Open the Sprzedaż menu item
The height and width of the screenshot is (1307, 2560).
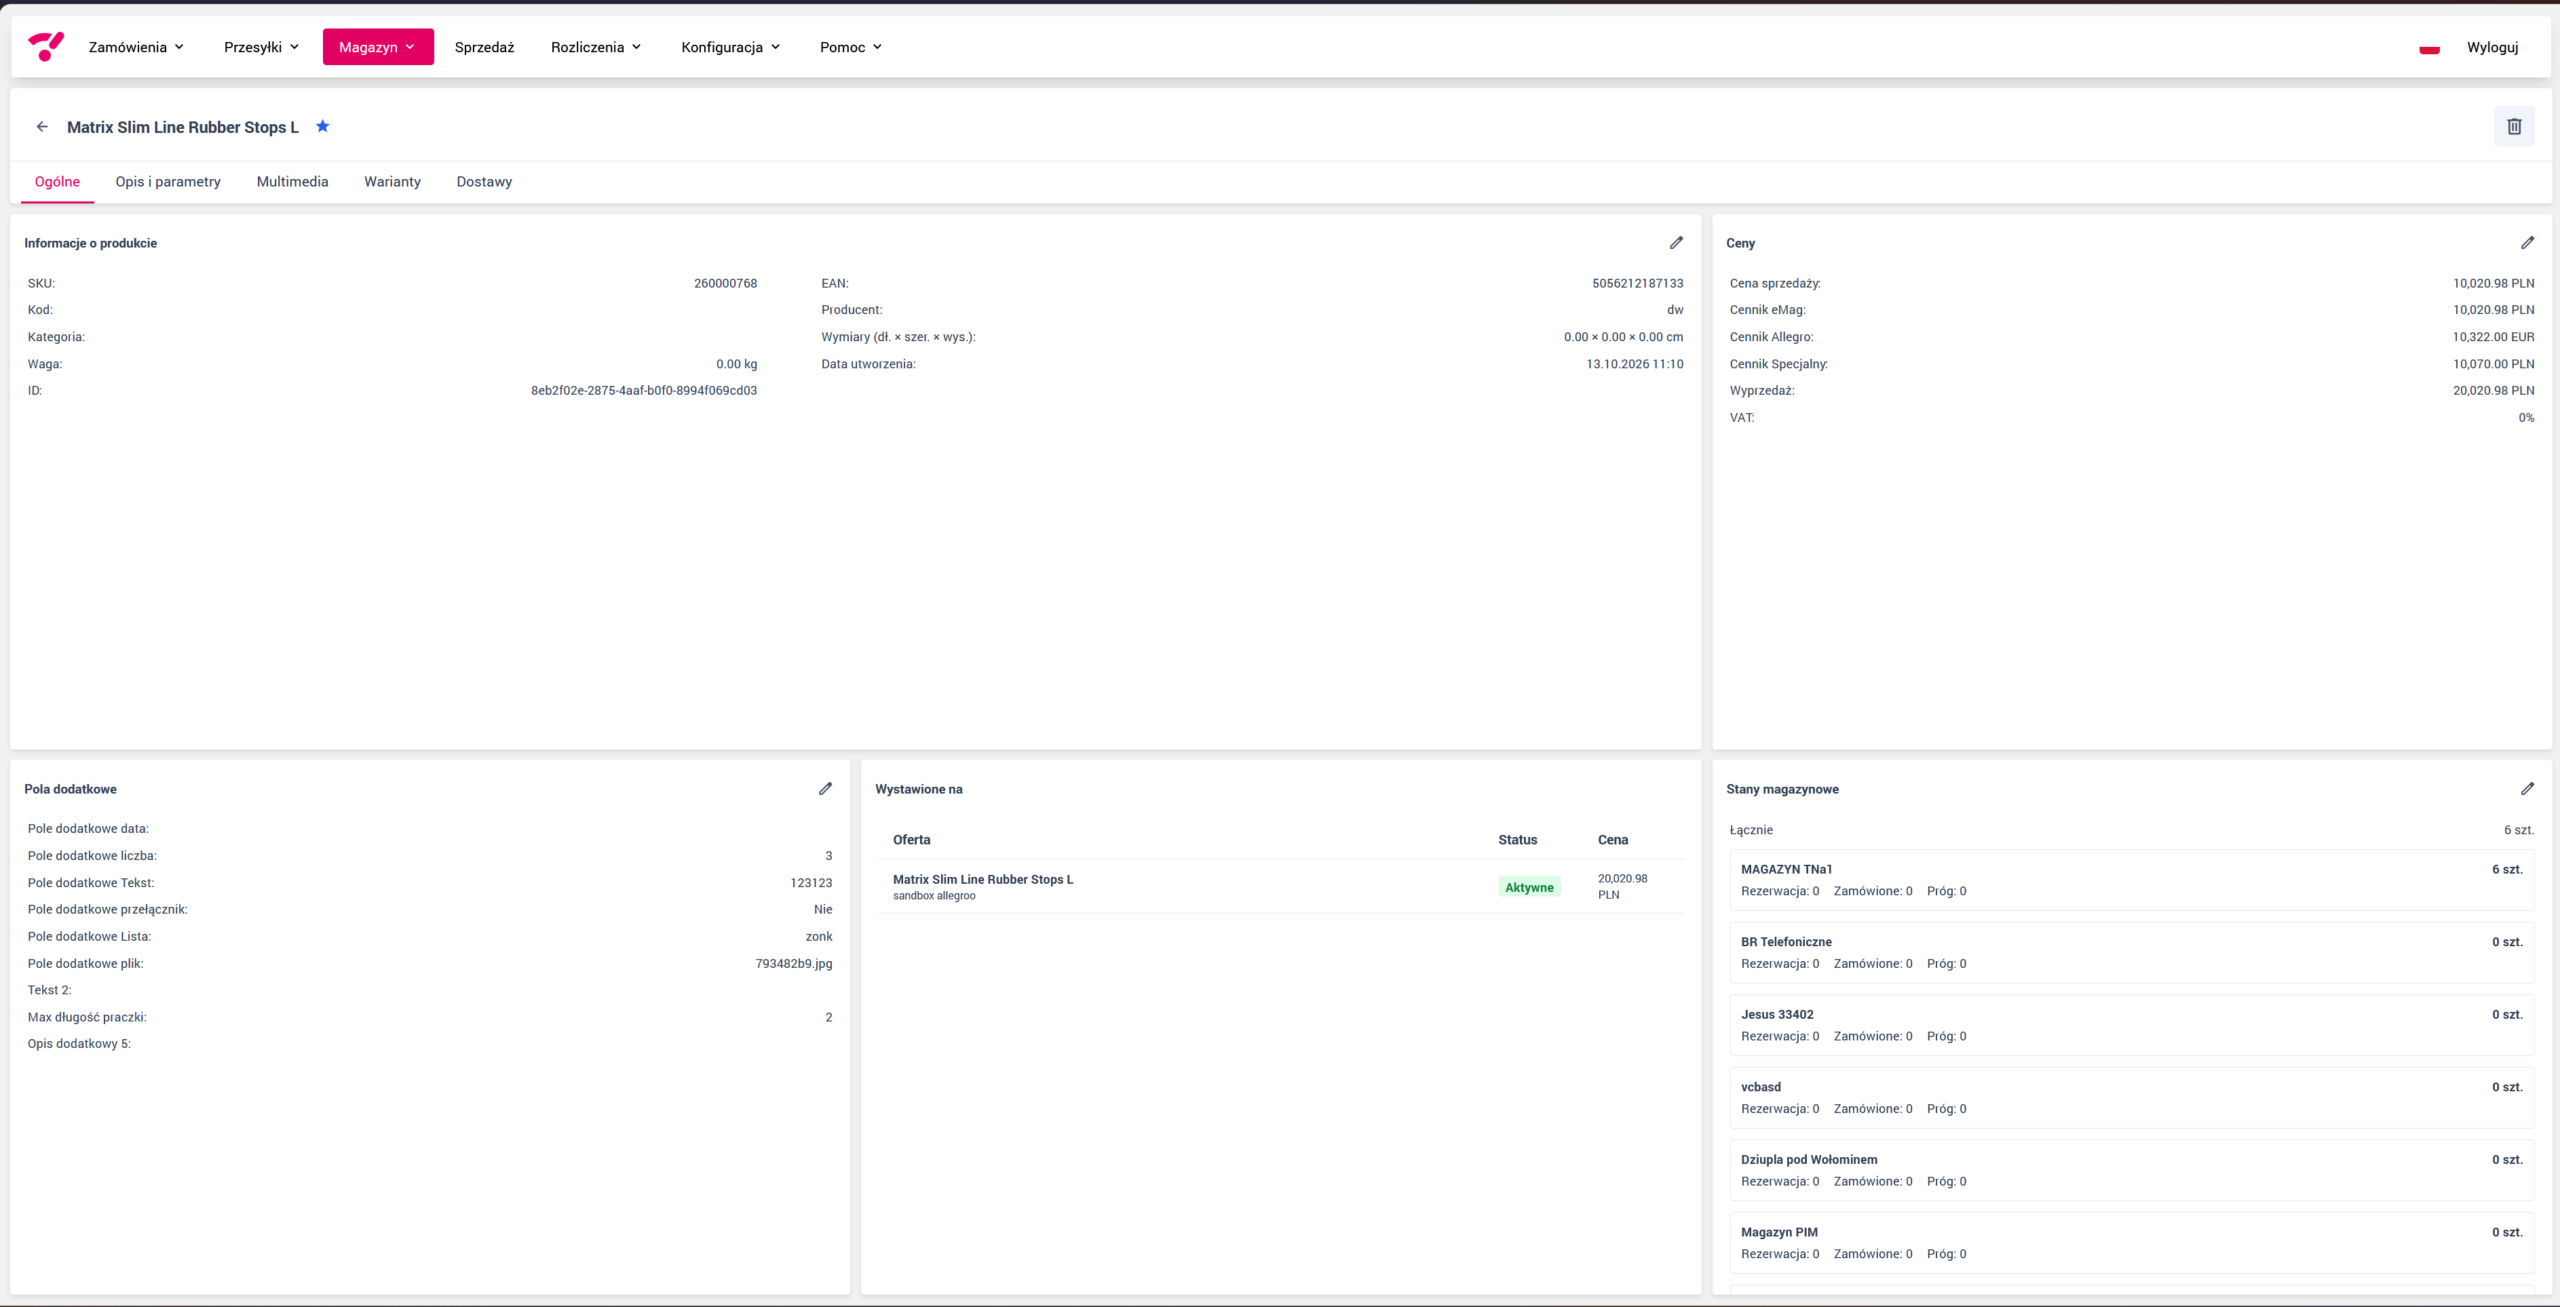(x=484, y=47)
